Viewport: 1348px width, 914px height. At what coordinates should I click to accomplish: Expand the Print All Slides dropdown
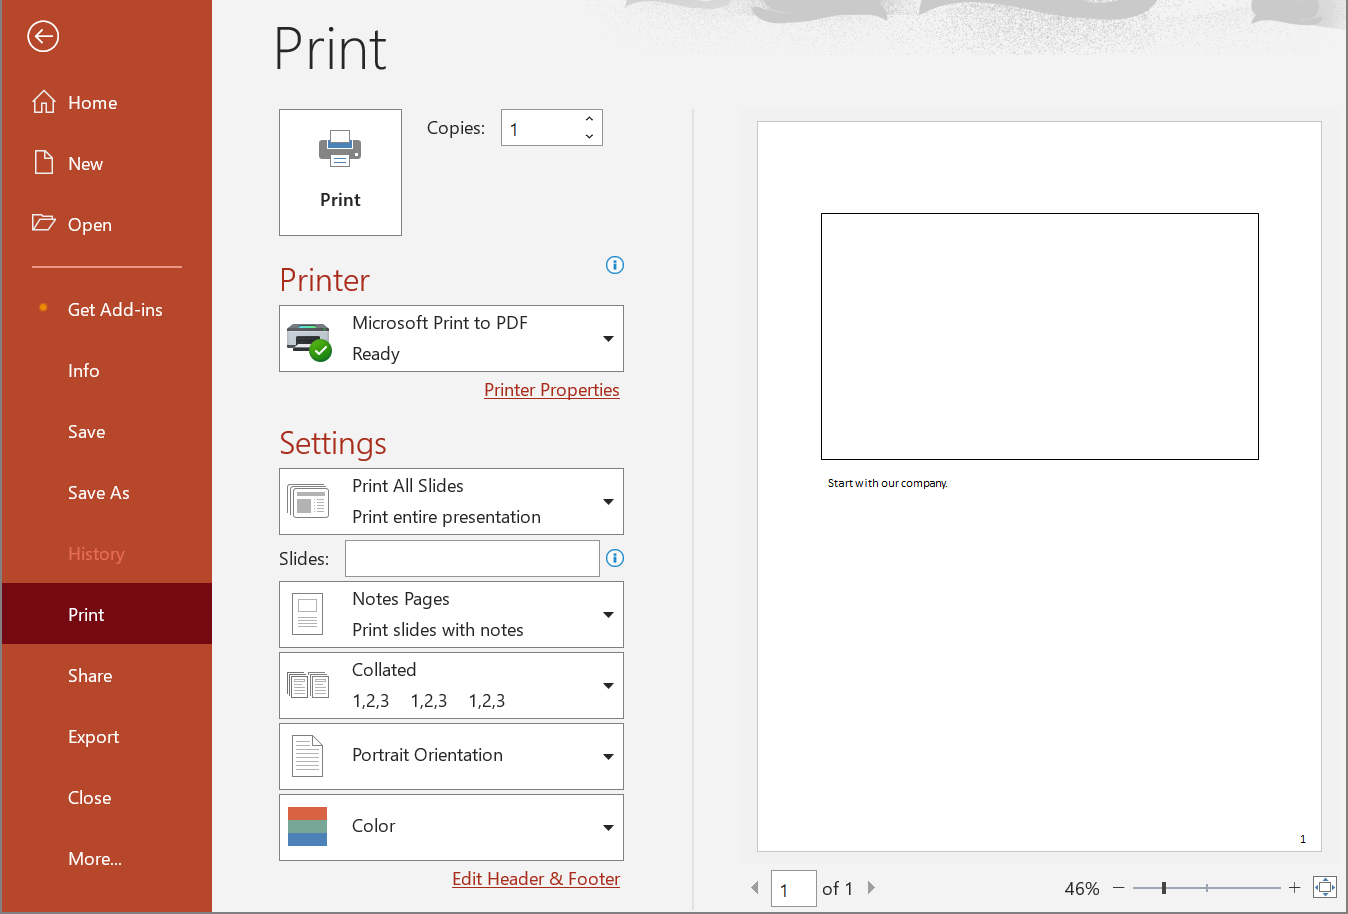coord(451,501)
